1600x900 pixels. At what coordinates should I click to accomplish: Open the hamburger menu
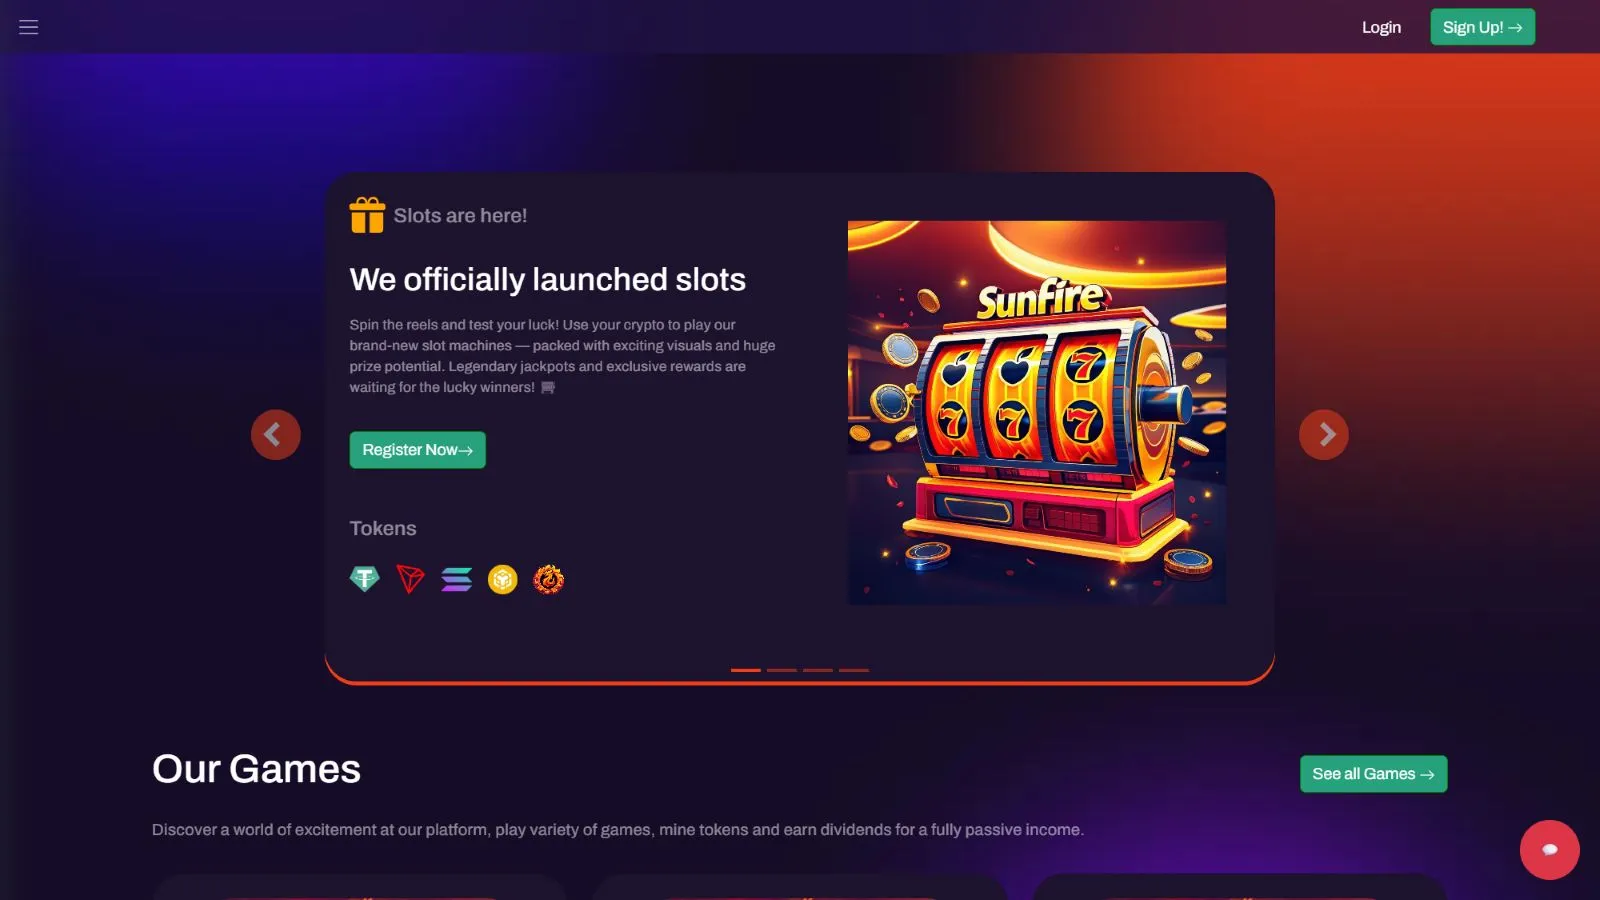point(28,27)
